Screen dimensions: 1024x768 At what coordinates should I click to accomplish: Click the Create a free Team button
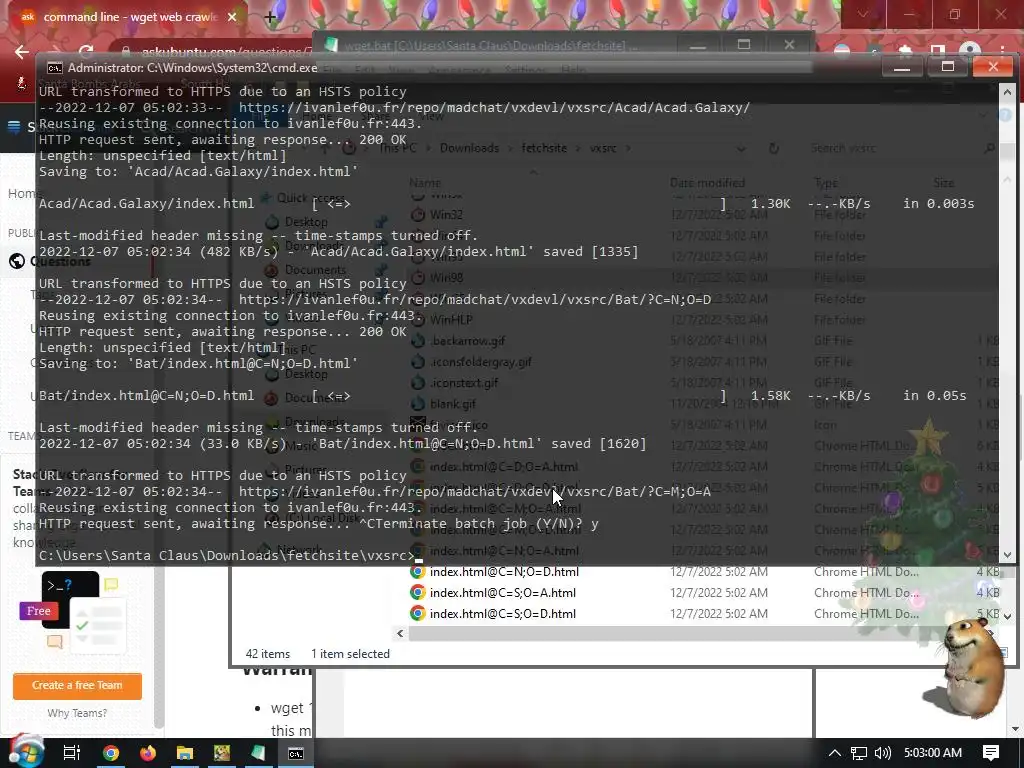(x=77, y=686)
